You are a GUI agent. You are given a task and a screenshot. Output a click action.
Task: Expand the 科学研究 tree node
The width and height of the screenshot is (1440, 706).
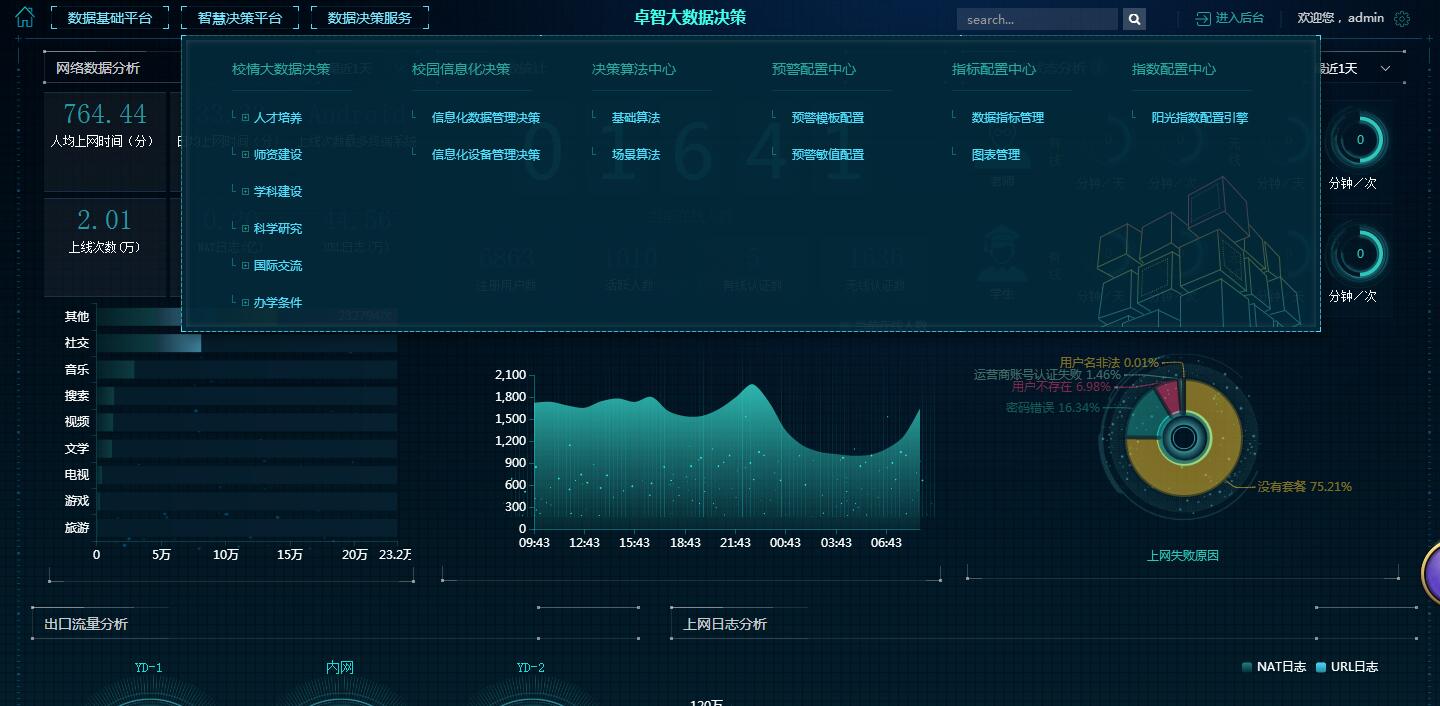click(x=245, y=229)
